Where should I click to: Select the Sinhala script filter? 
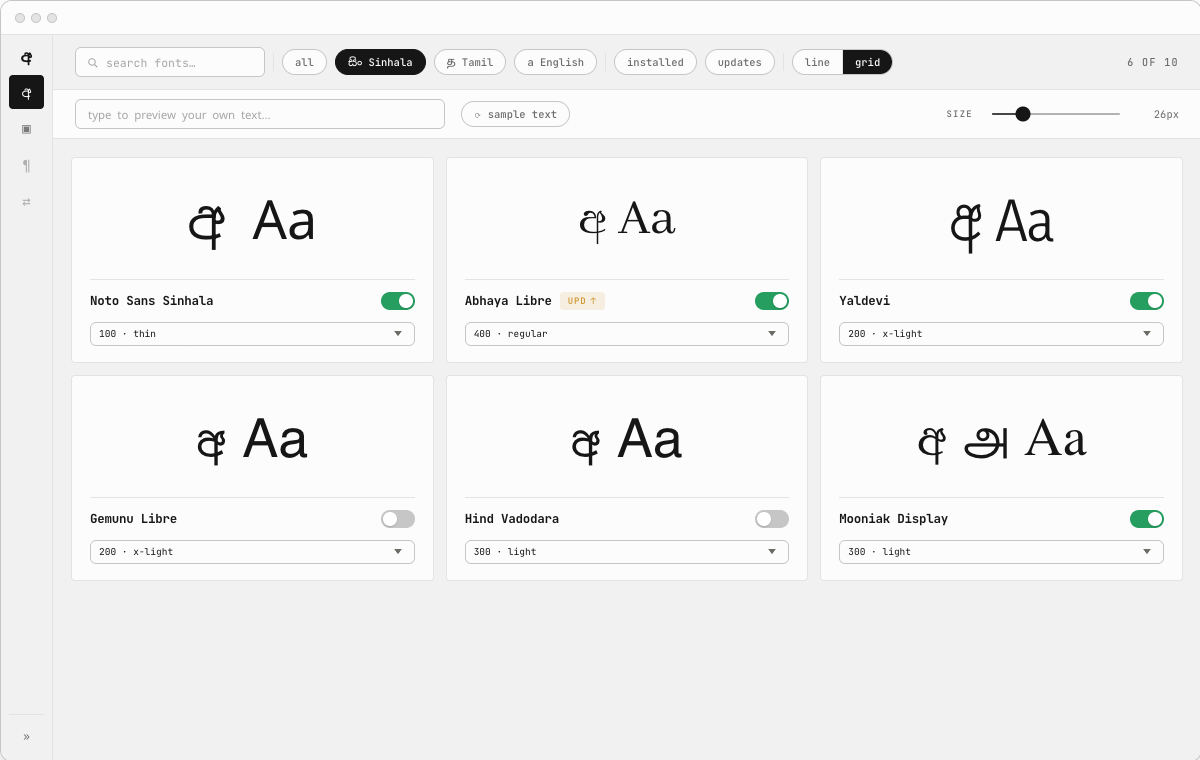click(380, 62)
